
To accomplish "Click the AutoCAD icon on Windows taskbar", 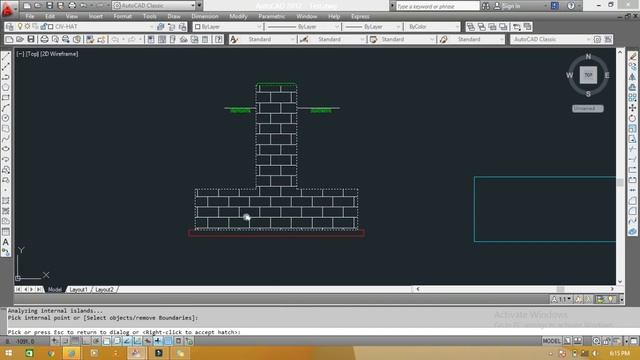I will 137,353.
